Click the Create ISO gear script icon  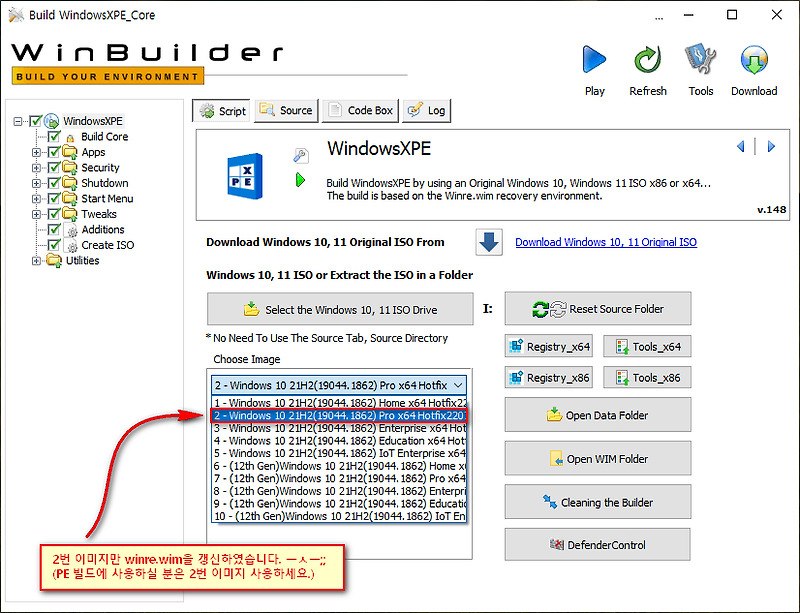point(72,246)
